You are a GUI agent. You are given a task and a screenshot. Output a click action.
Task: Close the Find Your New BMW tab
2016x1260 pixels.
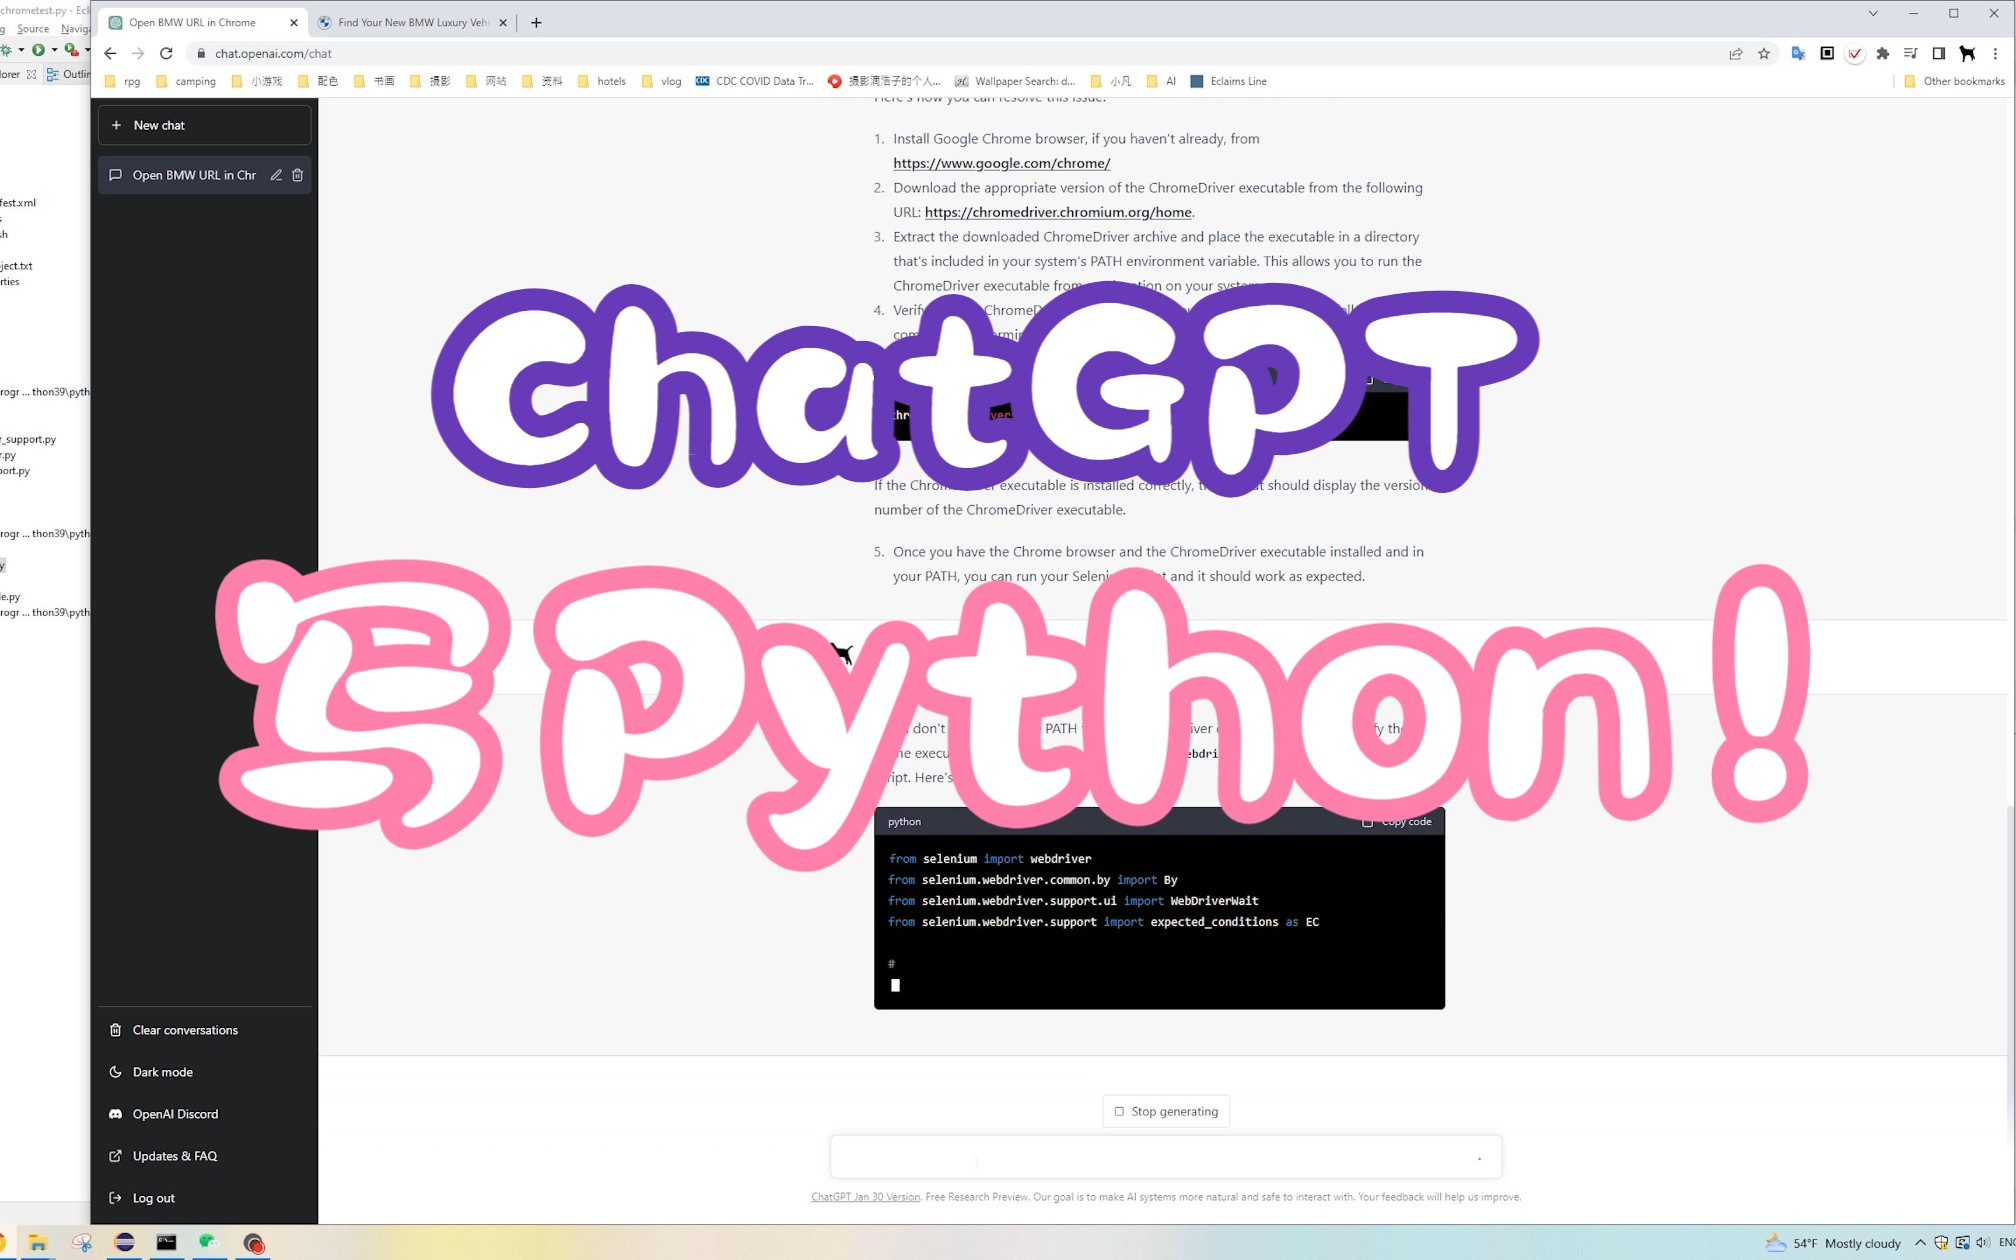[x=503, y=22]
